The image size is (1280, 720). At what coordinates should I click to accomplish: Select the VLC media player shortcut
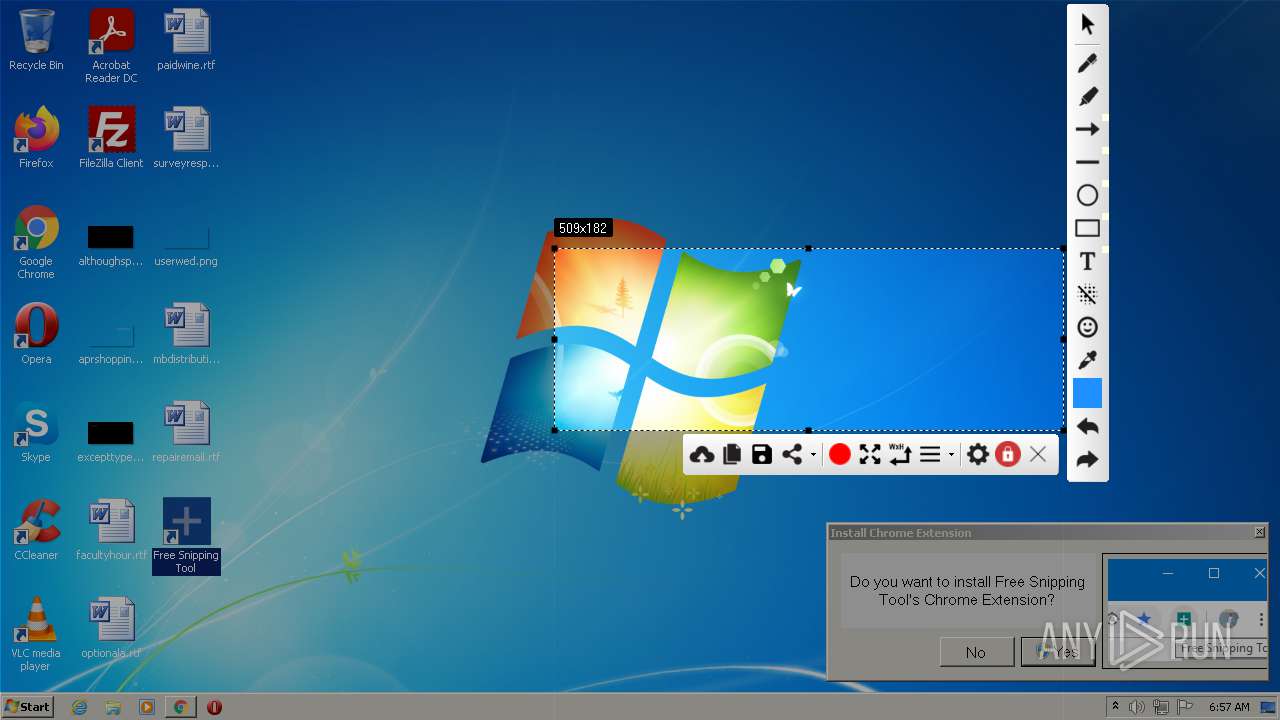click(36, 634)
